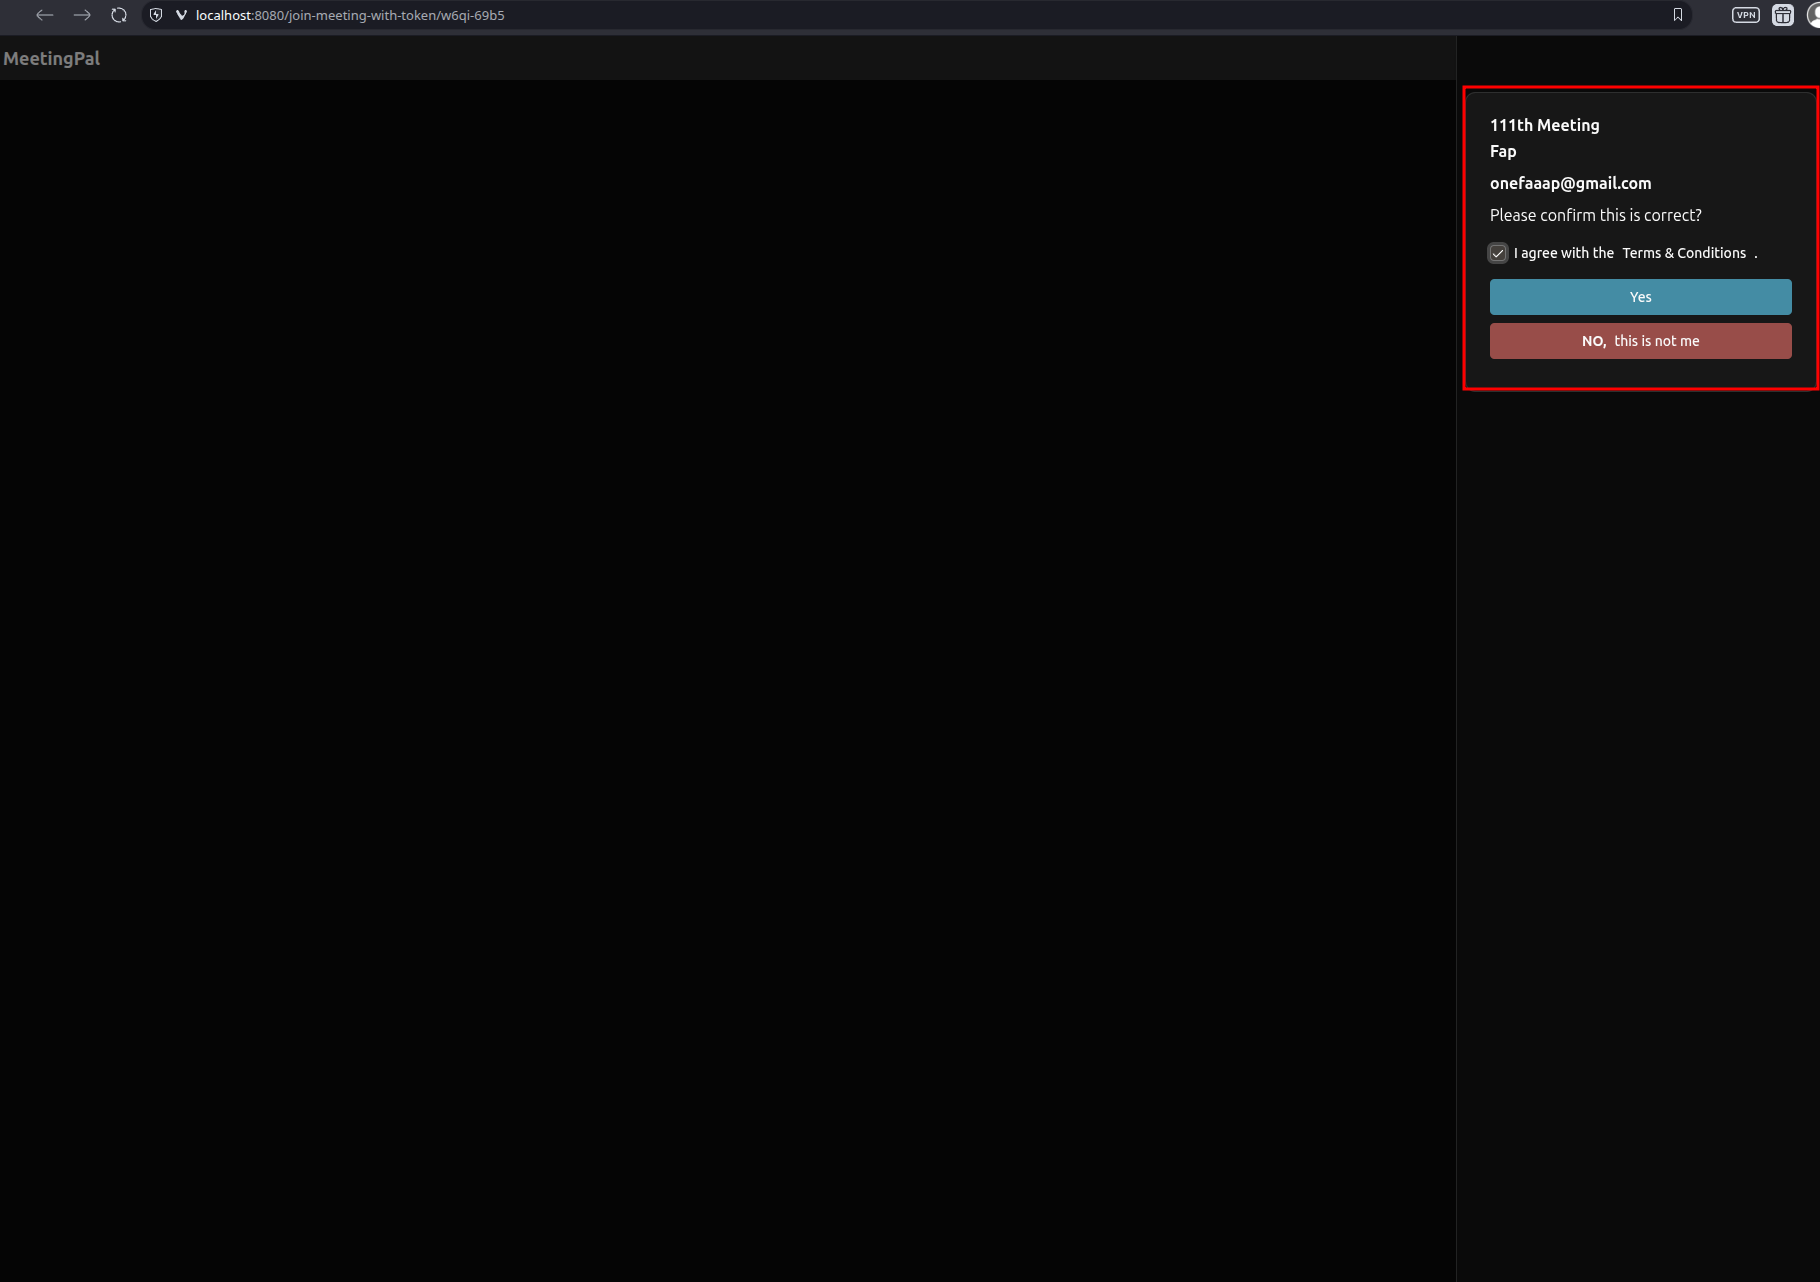Click the MeetingPal logo in header
Screen dimensions: 1820x1282
click(52, 58)
